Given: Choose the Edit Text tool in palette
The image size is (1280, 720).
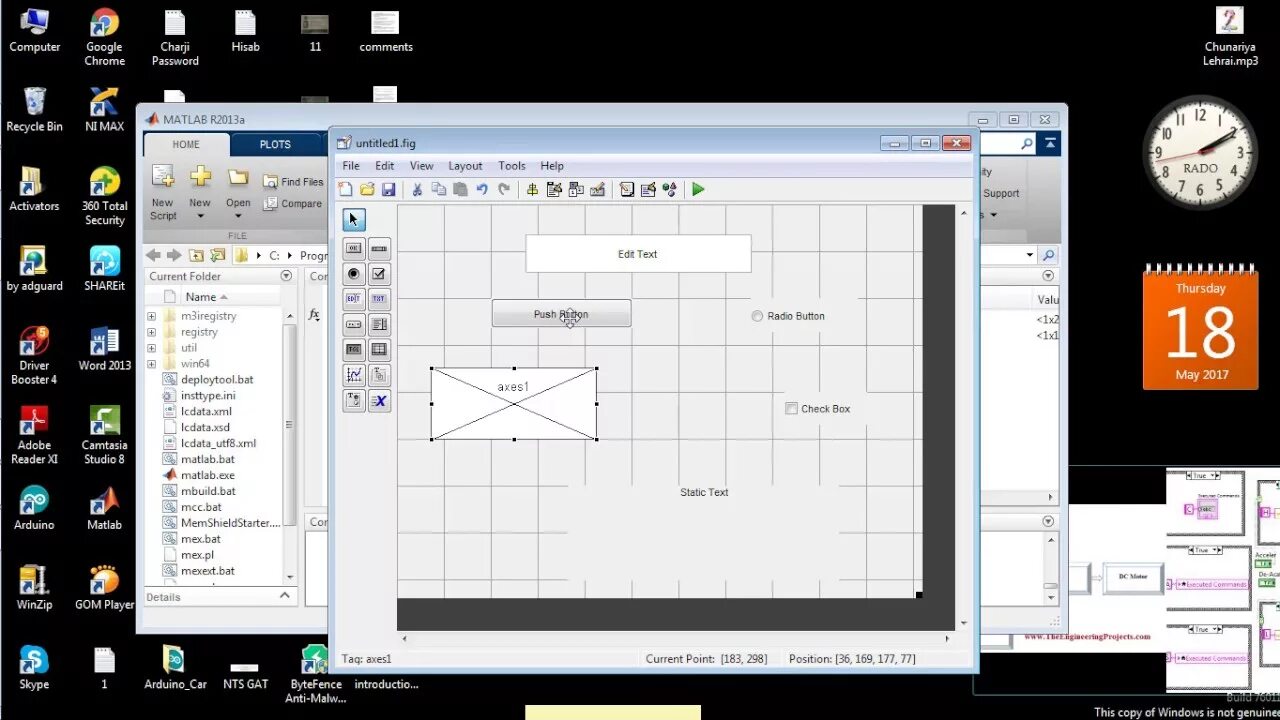Looking at the screenshot, I should [x=354, y=299].
